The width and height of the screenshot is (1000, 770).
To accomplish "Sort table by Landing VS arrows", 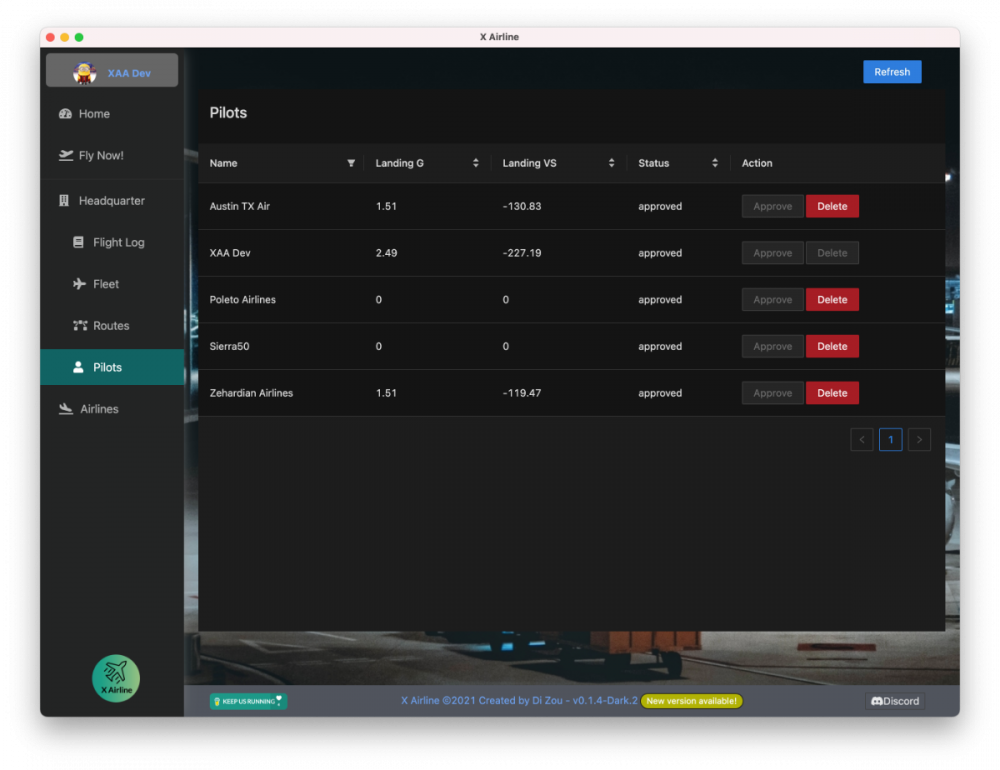I will point(611,163).
